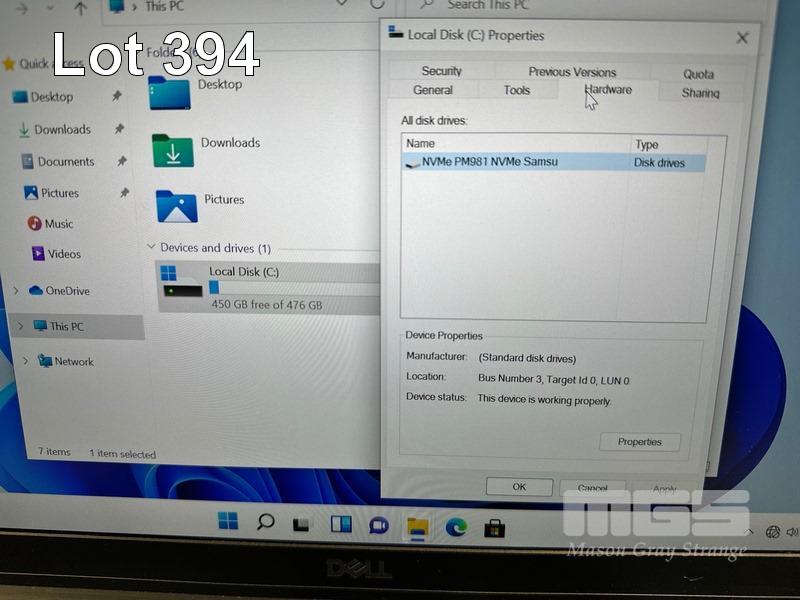This screenshot has height=600, width=800.
Task: Switch to the Tools tab
Action: pyautogui.click(x=517, y=90)
